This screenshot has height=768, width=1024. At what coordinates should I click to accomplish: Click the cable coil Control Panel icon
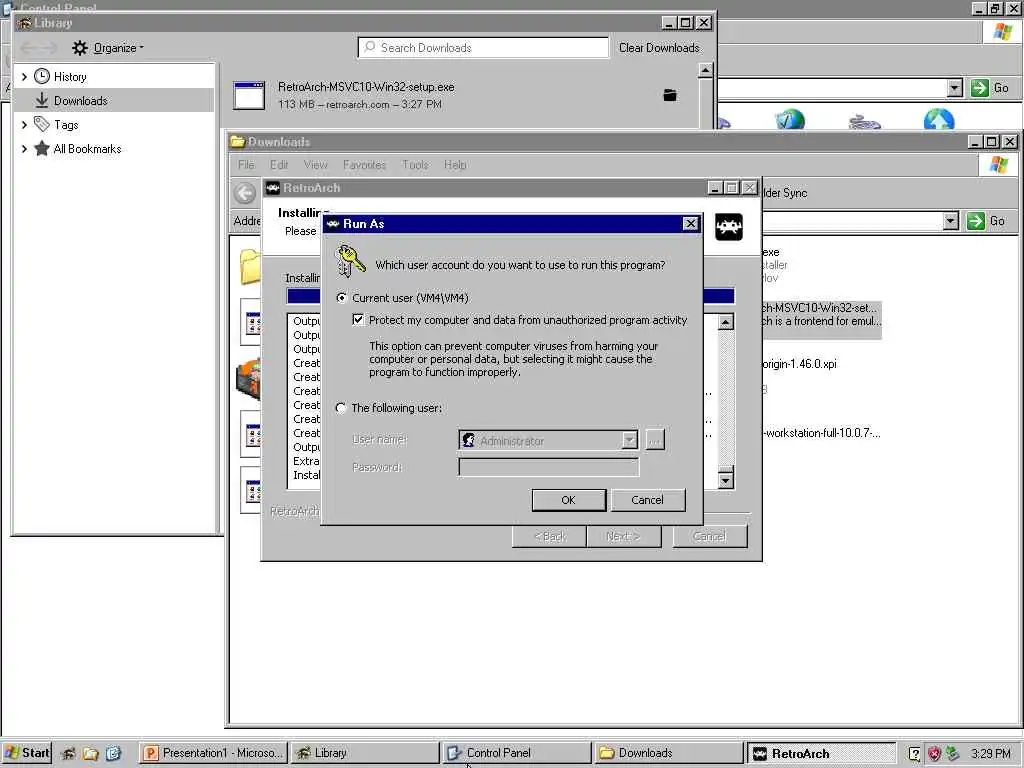tap(865, 121)
